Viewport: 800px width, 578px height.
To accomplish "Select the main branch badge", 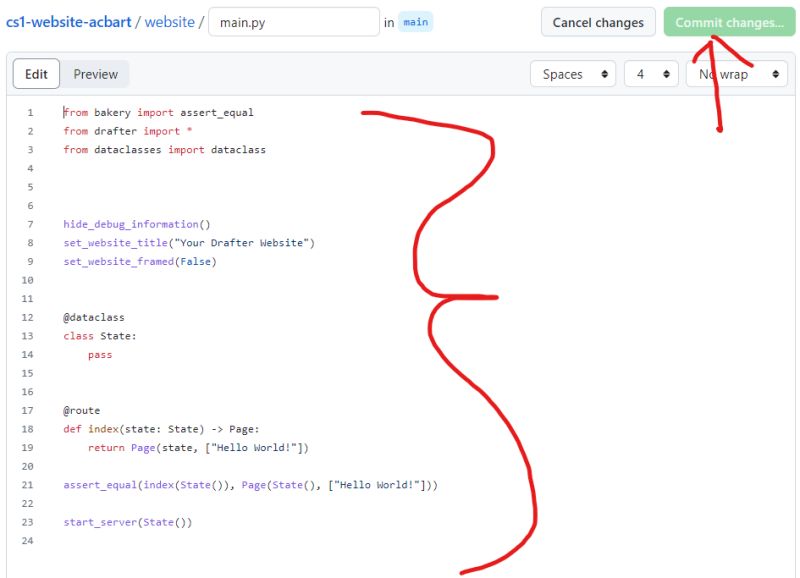I will click(416, 22).
